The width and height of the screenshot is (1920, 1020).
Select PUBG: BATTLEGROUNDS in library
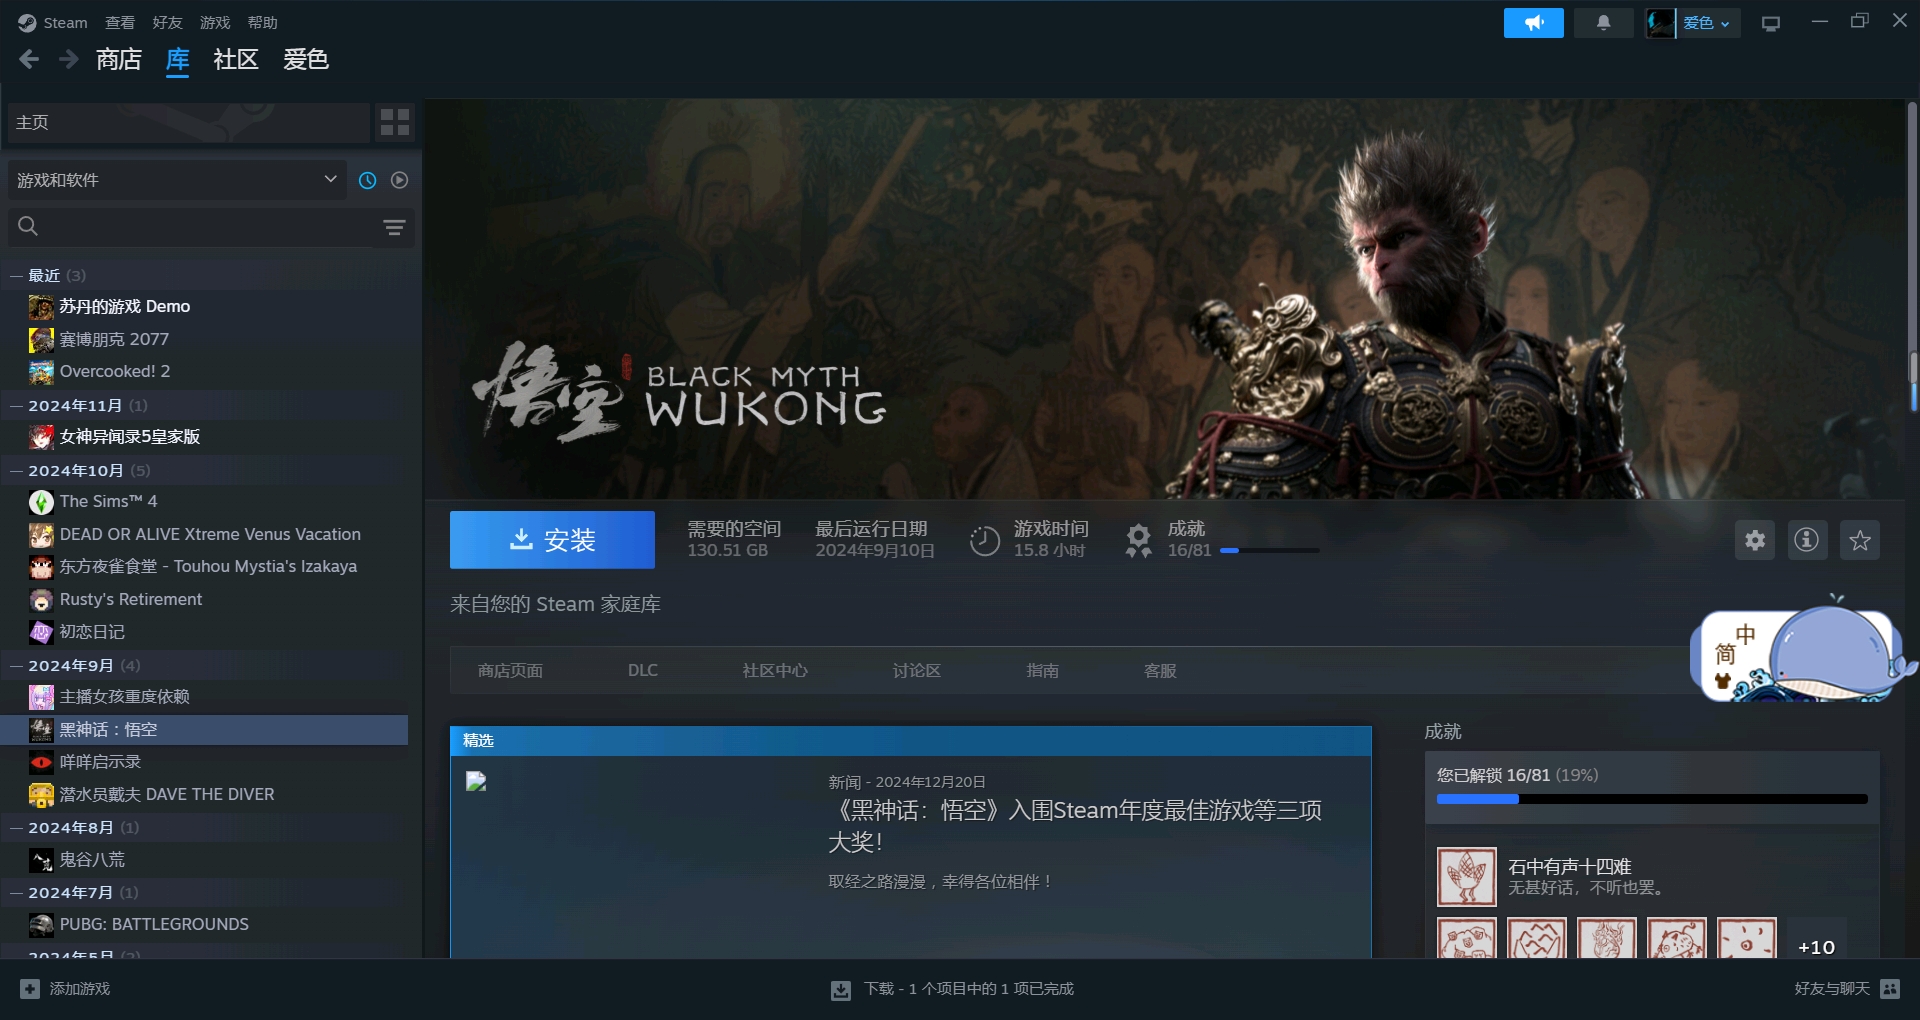(x=205, y=924)
